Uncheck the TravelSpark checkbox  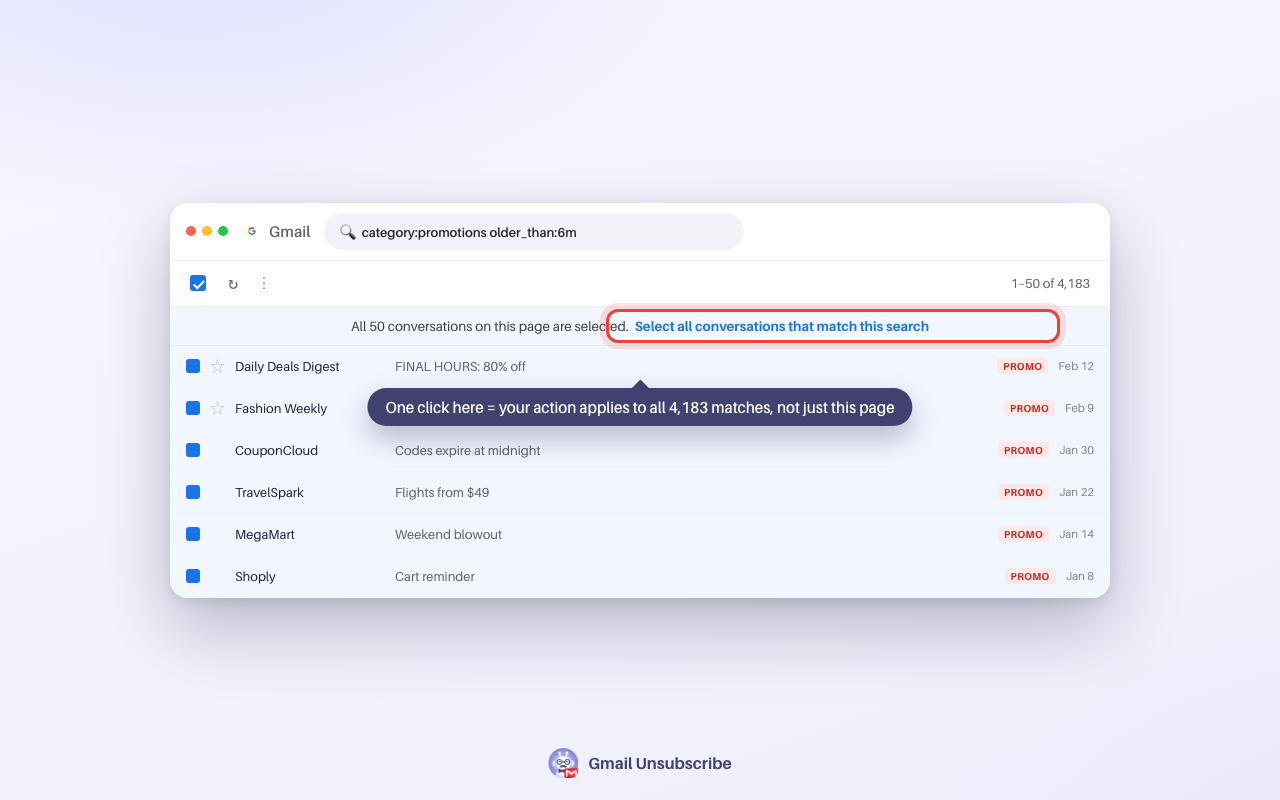[193, 492]
